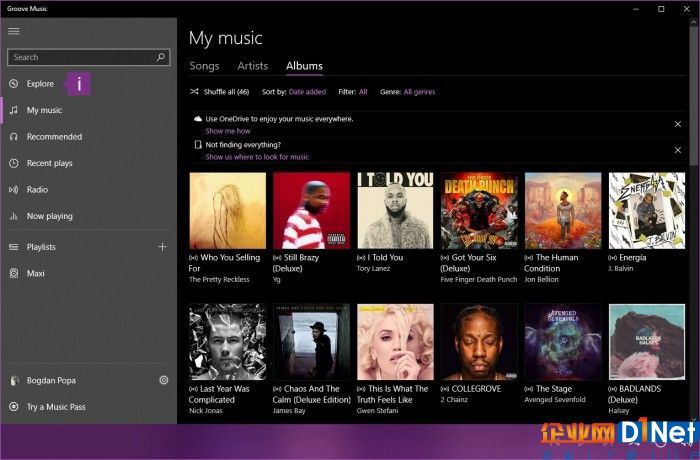Open BADLANDS (Deluxe) album cover
This screenshot has width=700, height=460.
[x=647, y=342]
